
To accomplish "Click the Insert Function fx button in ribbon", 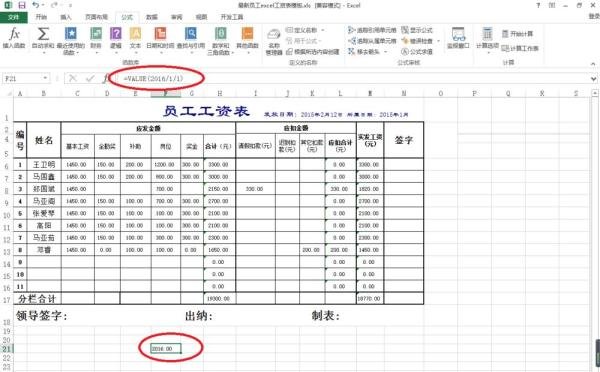I will pyautogui.click(x=14, y=38).
